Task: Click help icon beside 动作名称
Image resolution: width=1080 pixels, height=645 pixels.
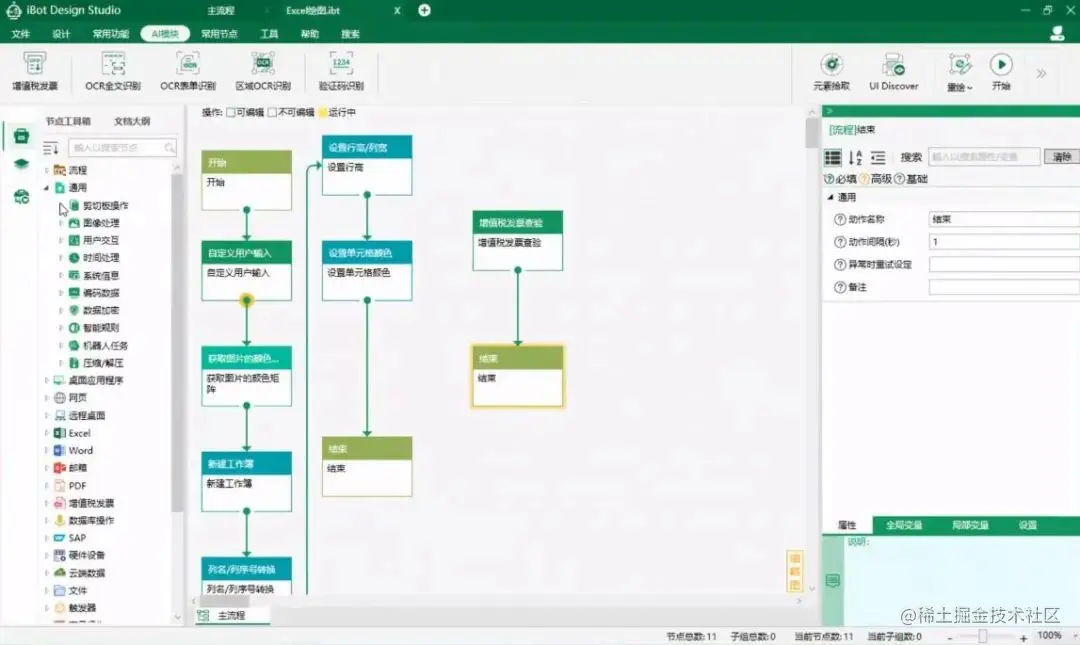Action: (x=840, y=219)
